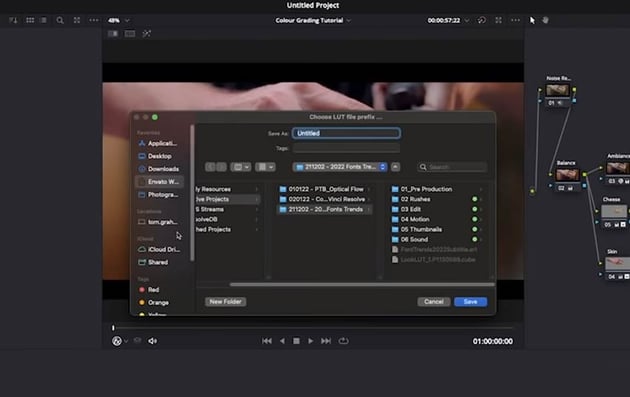Viewport: 630px width, 397px height.
Task: Select the pointer arrow tool
Action: (532, 20)
